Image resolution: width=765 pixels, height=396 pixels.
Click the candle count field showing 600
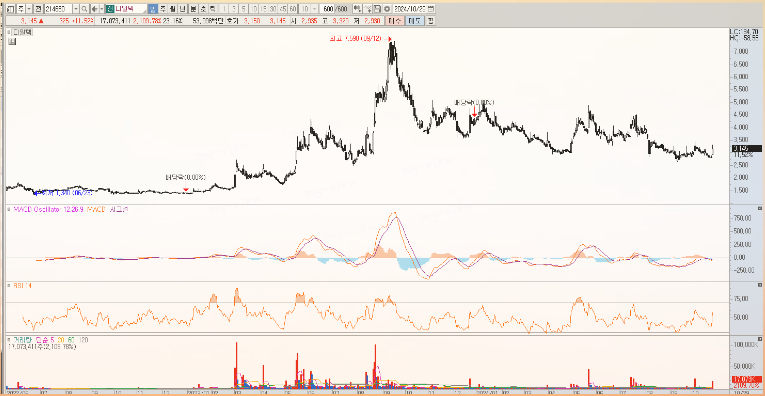(328, 9)
